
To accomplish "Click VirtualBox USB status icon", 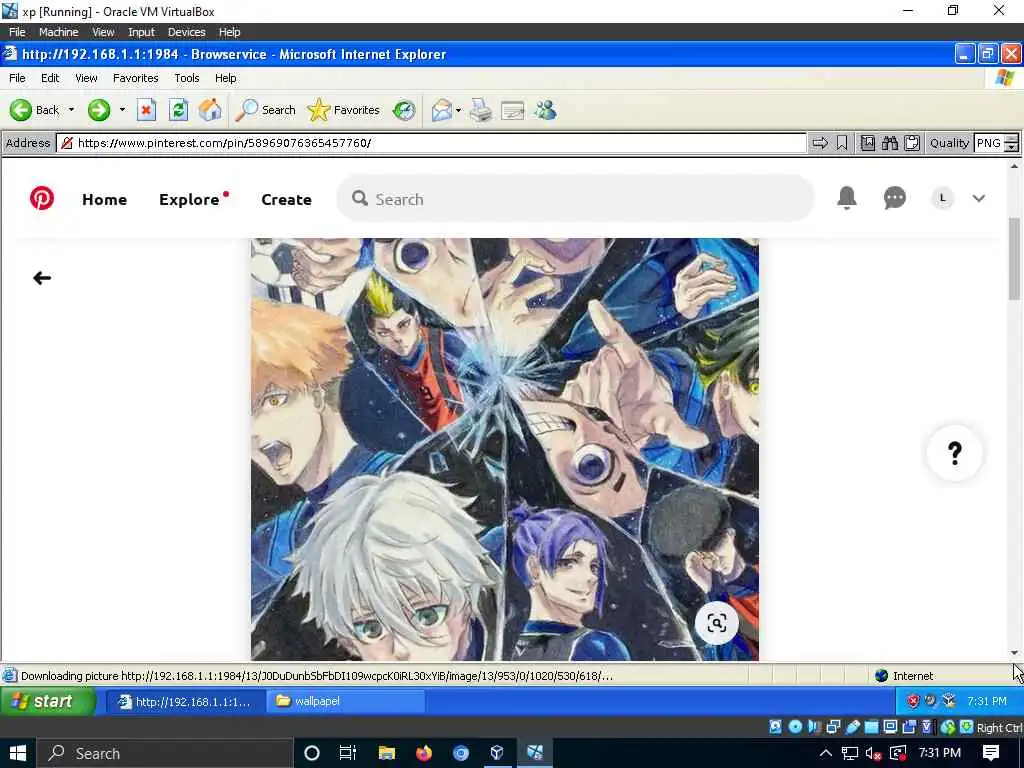I will [x=852, y=727].
